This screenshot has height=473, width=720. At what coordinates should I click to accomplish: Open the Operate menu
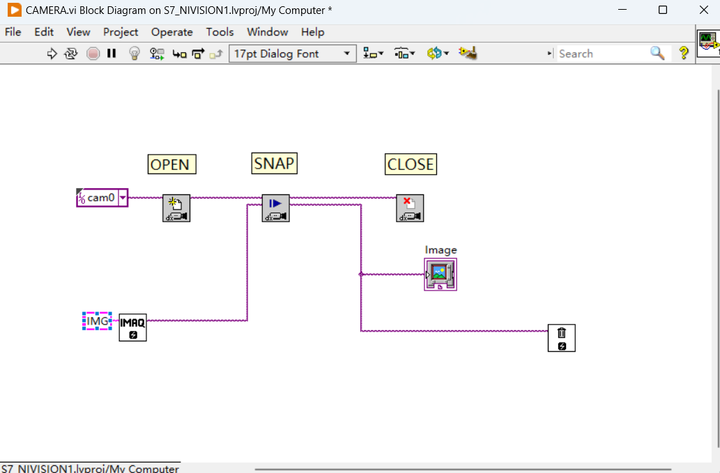point(172,32)
